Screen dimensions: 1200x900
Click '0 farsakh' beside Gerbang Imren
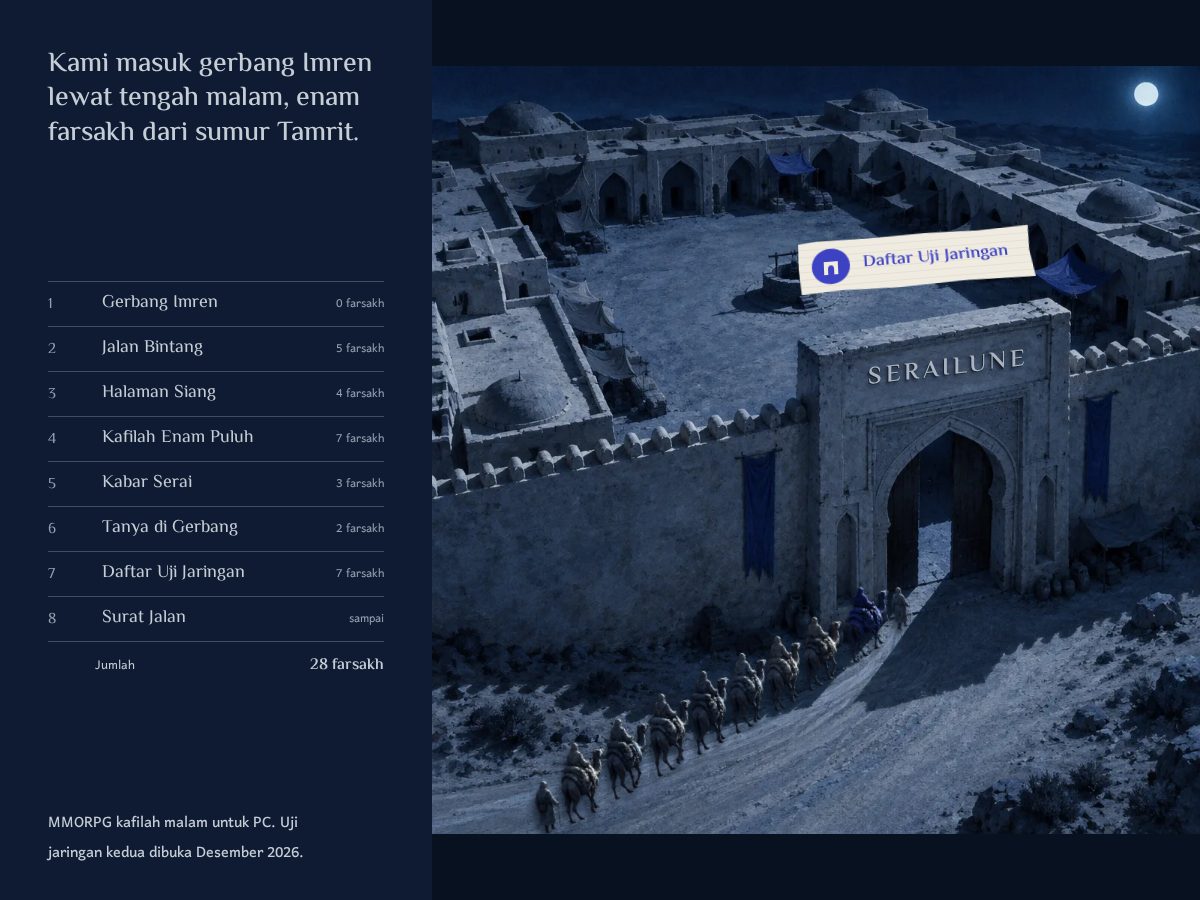(360, 303)
